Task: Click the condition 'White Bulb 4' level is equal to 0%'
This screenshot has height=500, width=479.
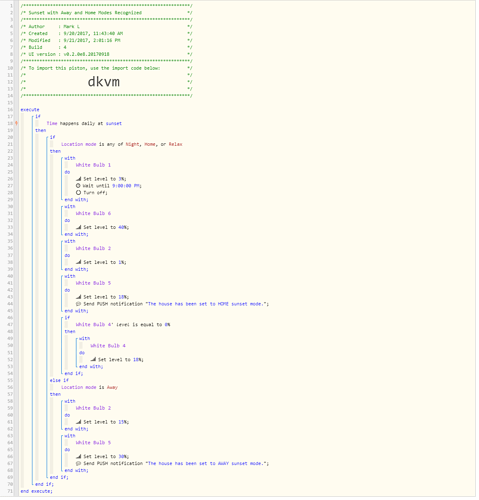Action: (123, 325)
